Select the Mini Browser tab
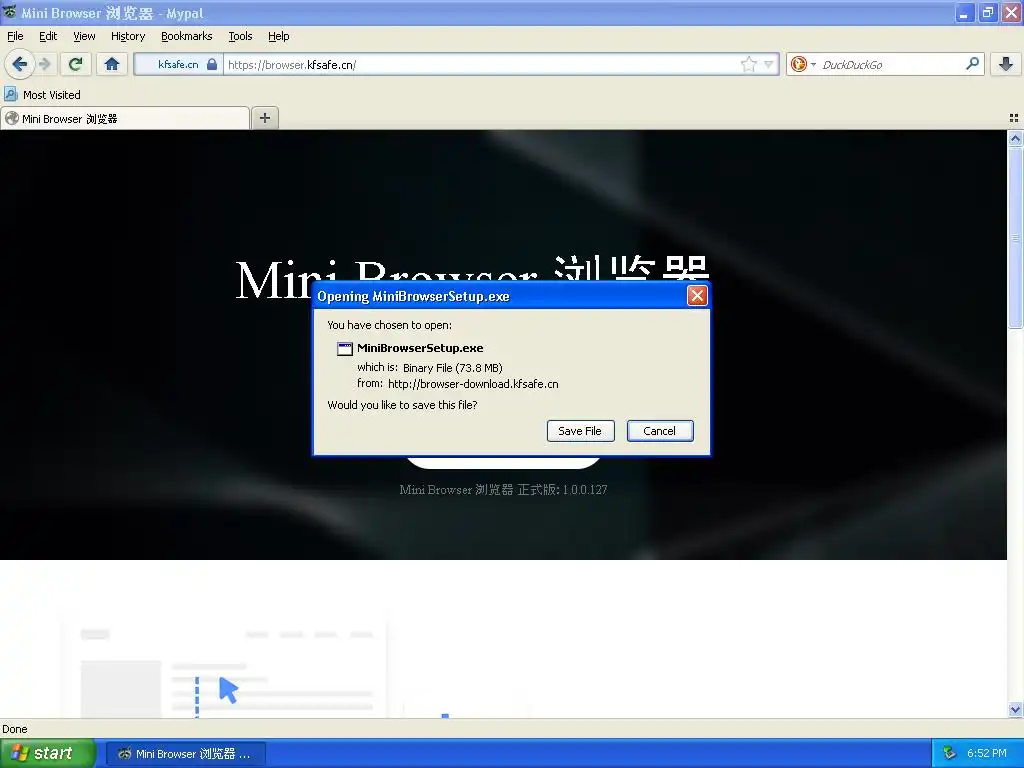Image resolution: width=1024 pixels, height=768 pixels. pyautogui.click(x=125, y=118)
